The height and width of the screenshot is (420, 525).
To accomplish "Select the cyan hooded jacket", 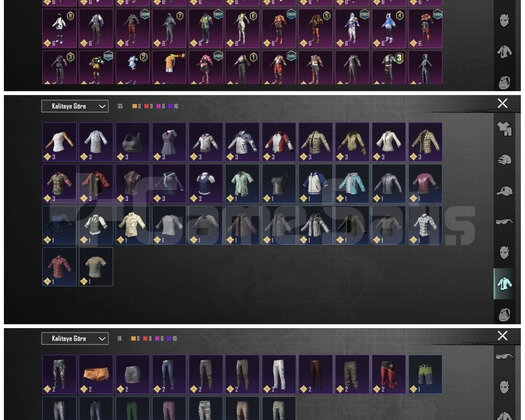I will pyautogui.click(x=352, y=184).
